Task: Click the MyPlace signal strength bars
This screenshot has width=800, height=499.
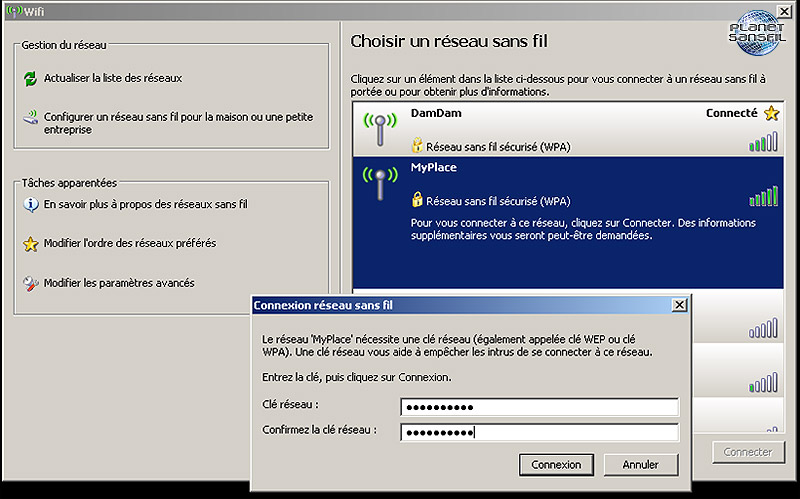Action: (x=763, y=196)
